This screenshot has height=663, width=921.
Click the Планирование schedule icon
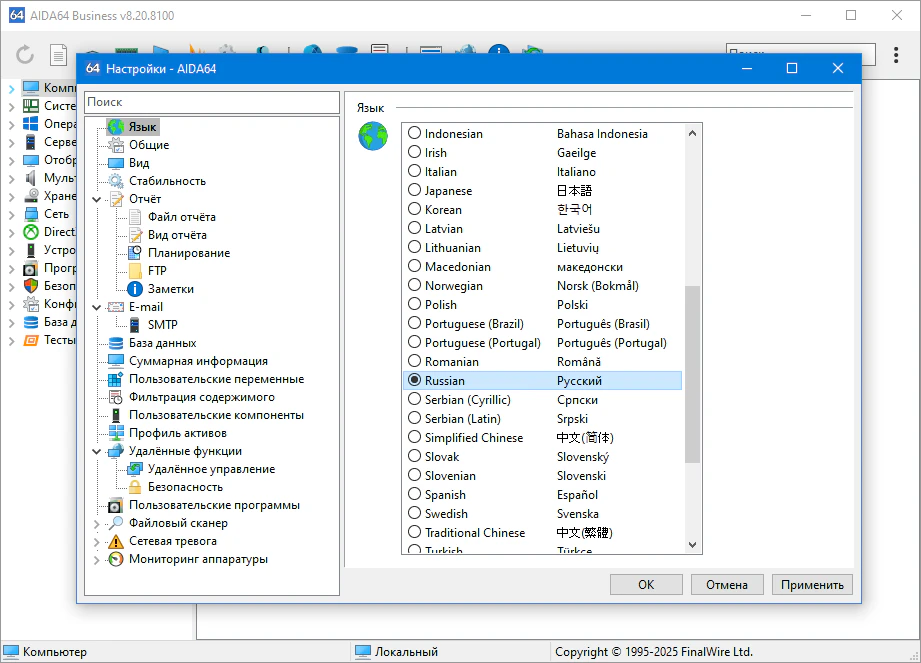(134, 253)
